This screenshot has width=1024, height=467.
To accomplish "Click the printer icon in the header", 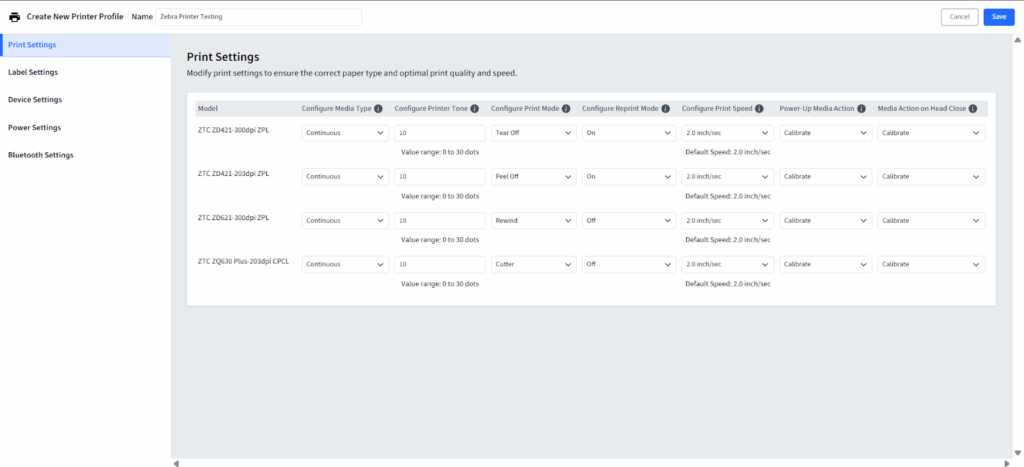I will pyautogui.click(x=14, y=17).
